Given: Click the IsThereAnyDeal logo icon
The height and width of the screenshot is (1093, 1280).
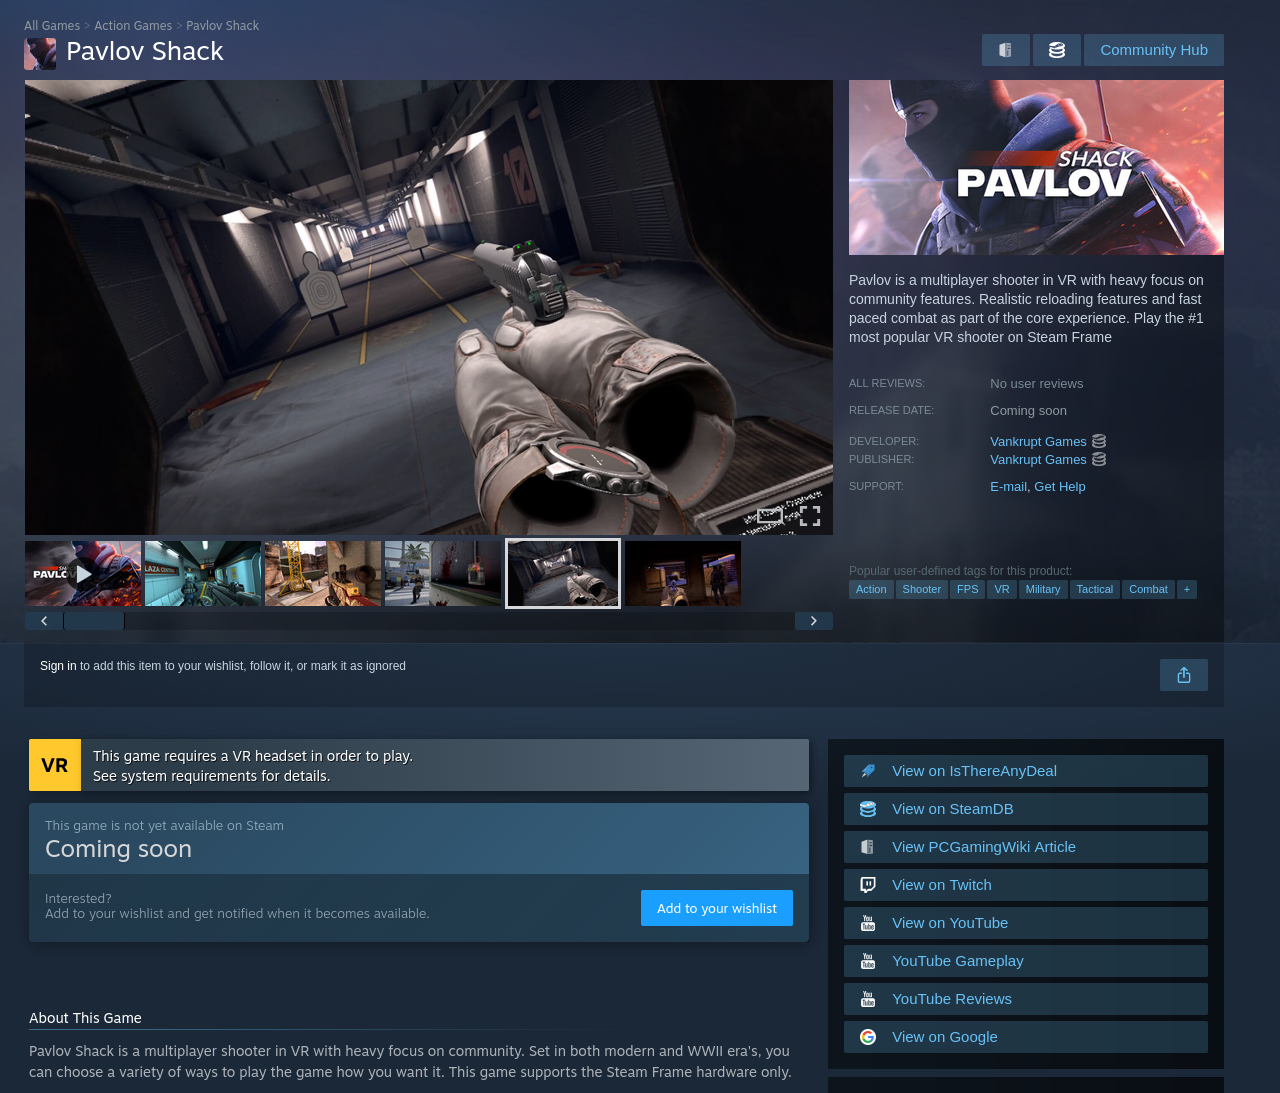Looking at the screenshot, I should click(x=868, y=771).
